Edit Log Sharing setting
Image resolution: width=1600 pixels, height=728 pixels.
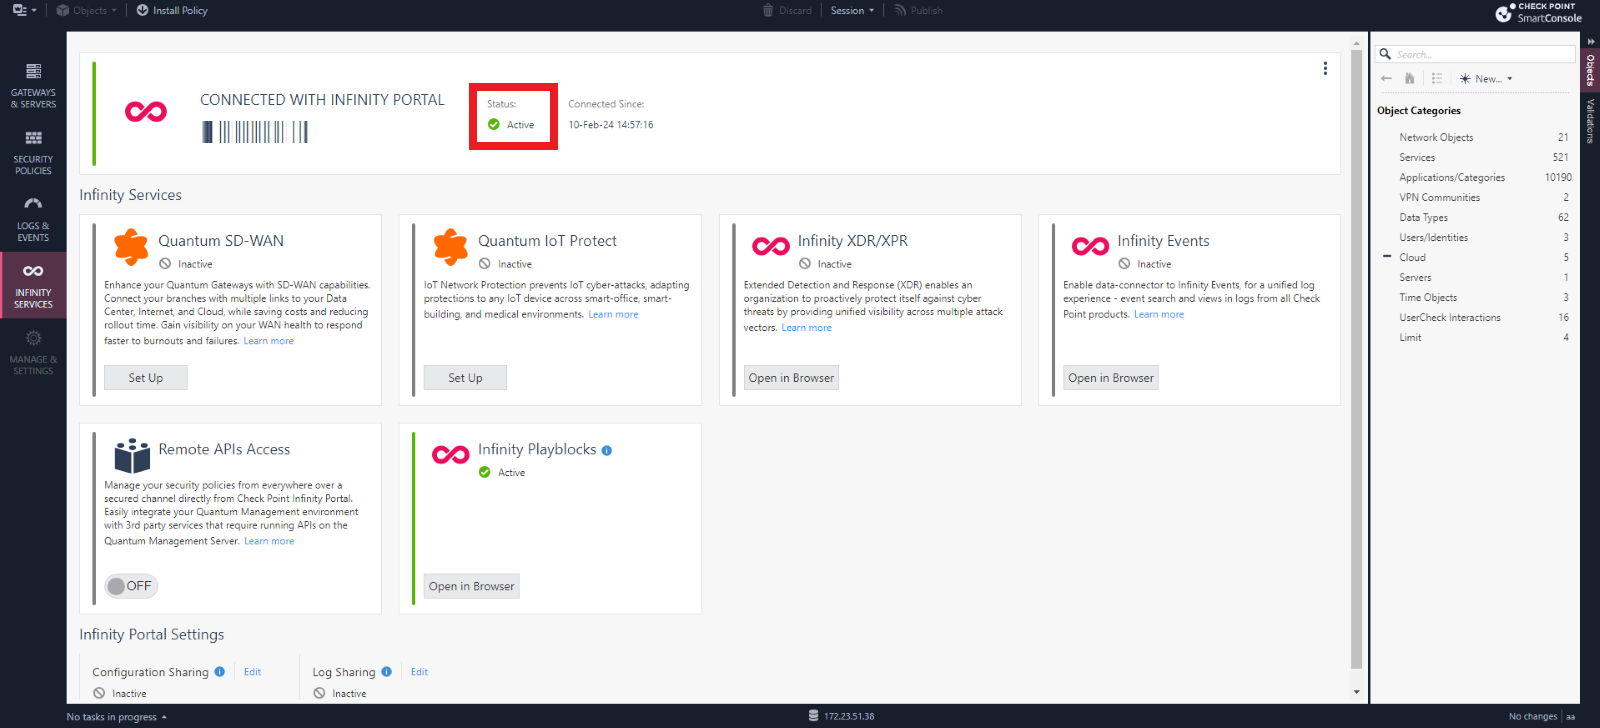tap(420, 672)
